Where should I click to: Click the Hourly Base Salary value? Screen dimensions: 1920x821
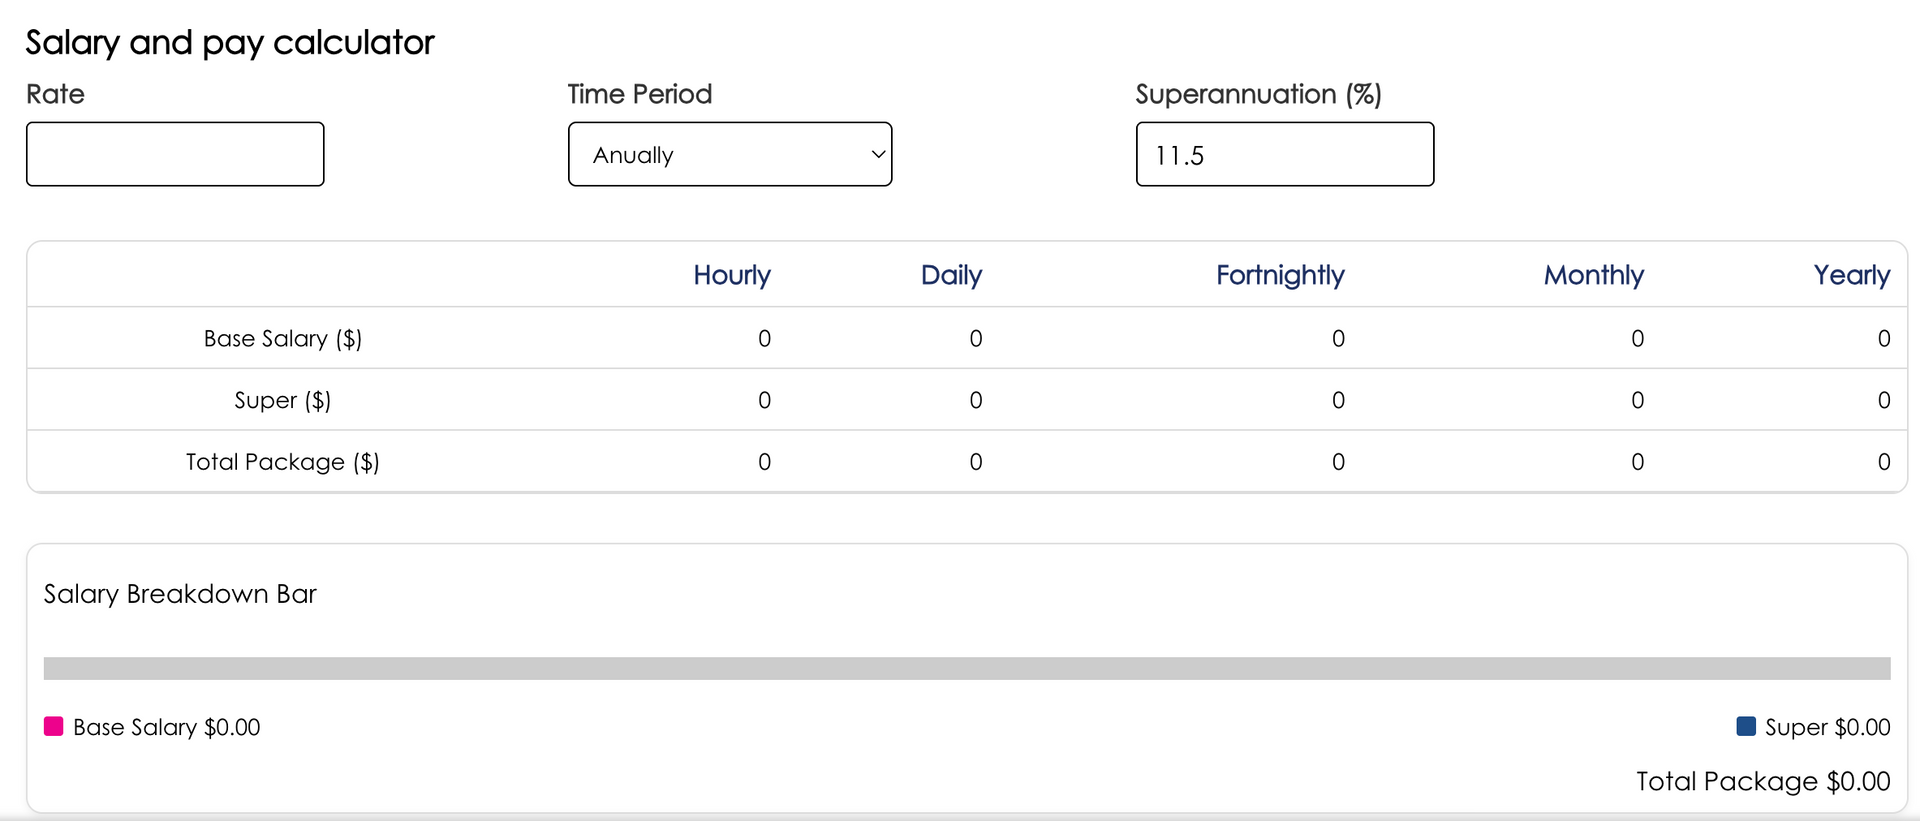(x=764, y=338)
